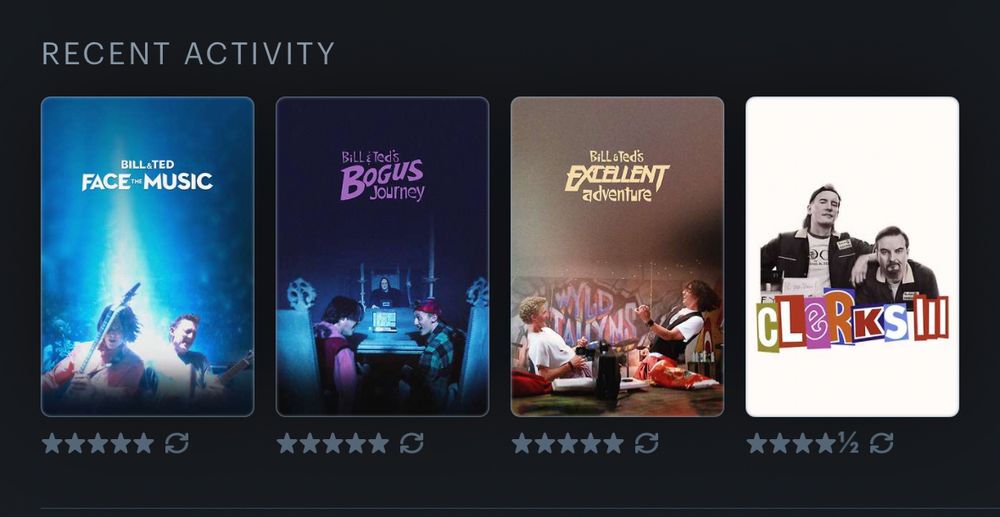
Task: Click the first star under Face the Music
Action: click(x=52, y=443)
